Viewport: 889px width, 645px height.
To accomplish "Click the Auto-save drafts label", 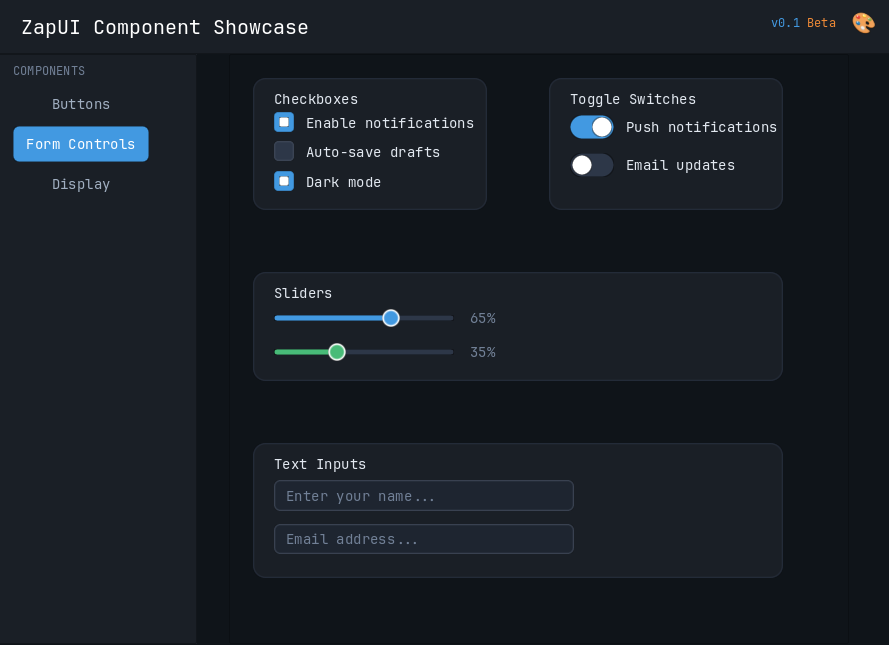I will (x=373, y=152).
